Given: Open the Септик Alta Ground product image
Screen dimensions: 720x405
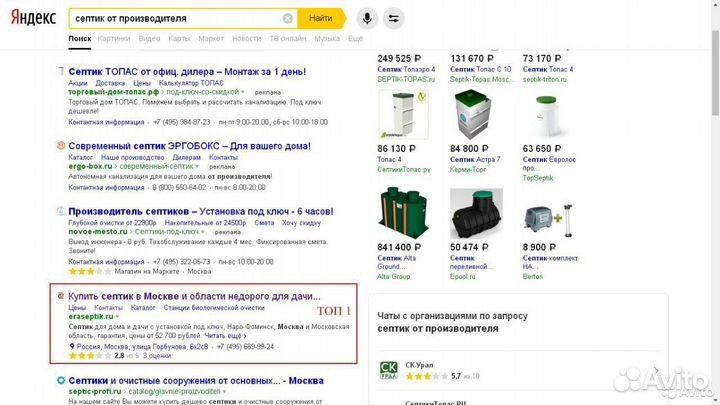Looking at the screenshot, I should tap(403, 213).
